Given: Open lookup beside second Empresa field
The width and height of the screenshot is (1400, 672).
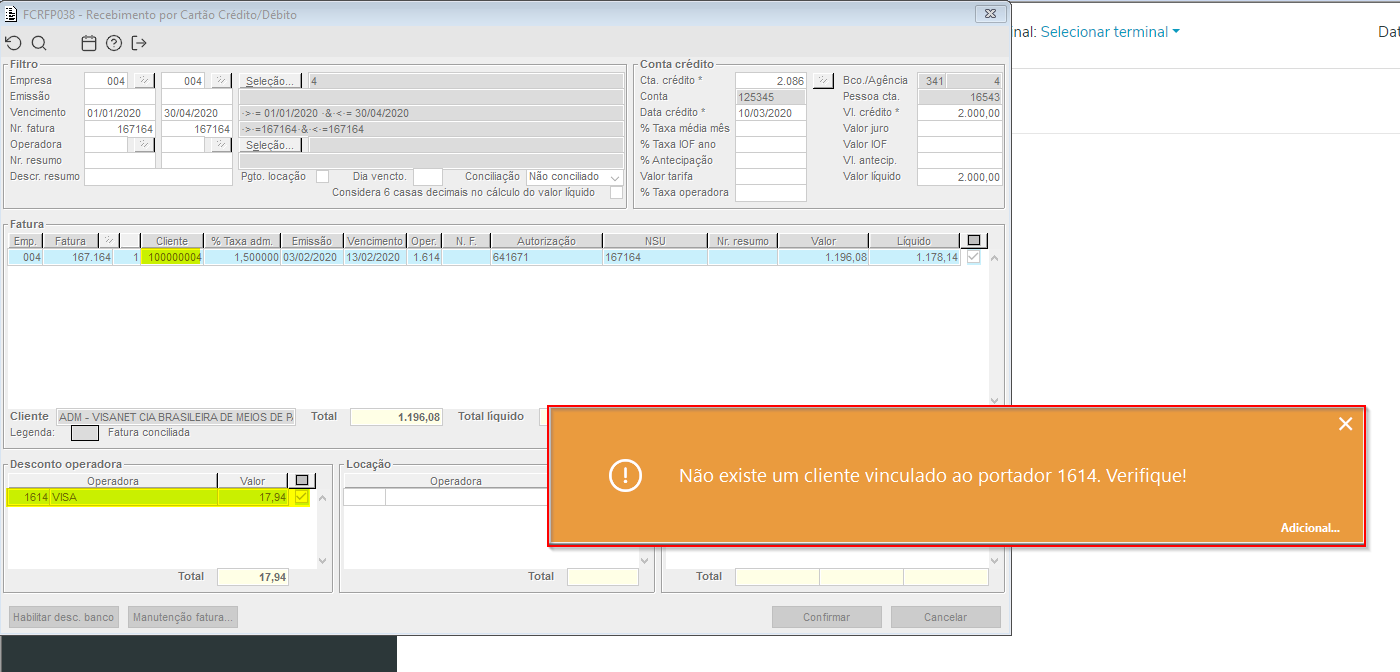Looking at the screenshot, I should 222,81.
